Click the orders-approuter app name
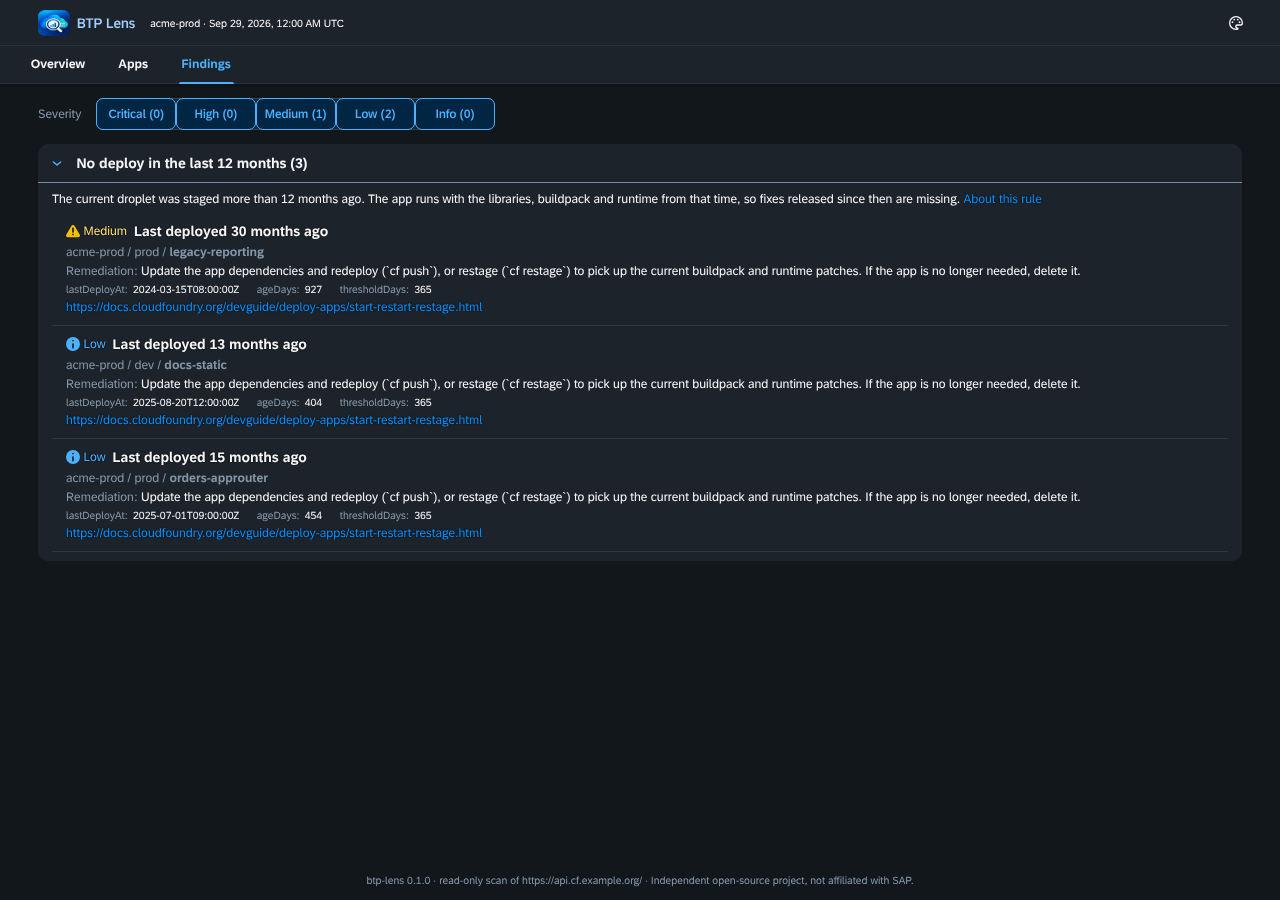This screenshot has width=1280, height=900. (x=219, y=478)
